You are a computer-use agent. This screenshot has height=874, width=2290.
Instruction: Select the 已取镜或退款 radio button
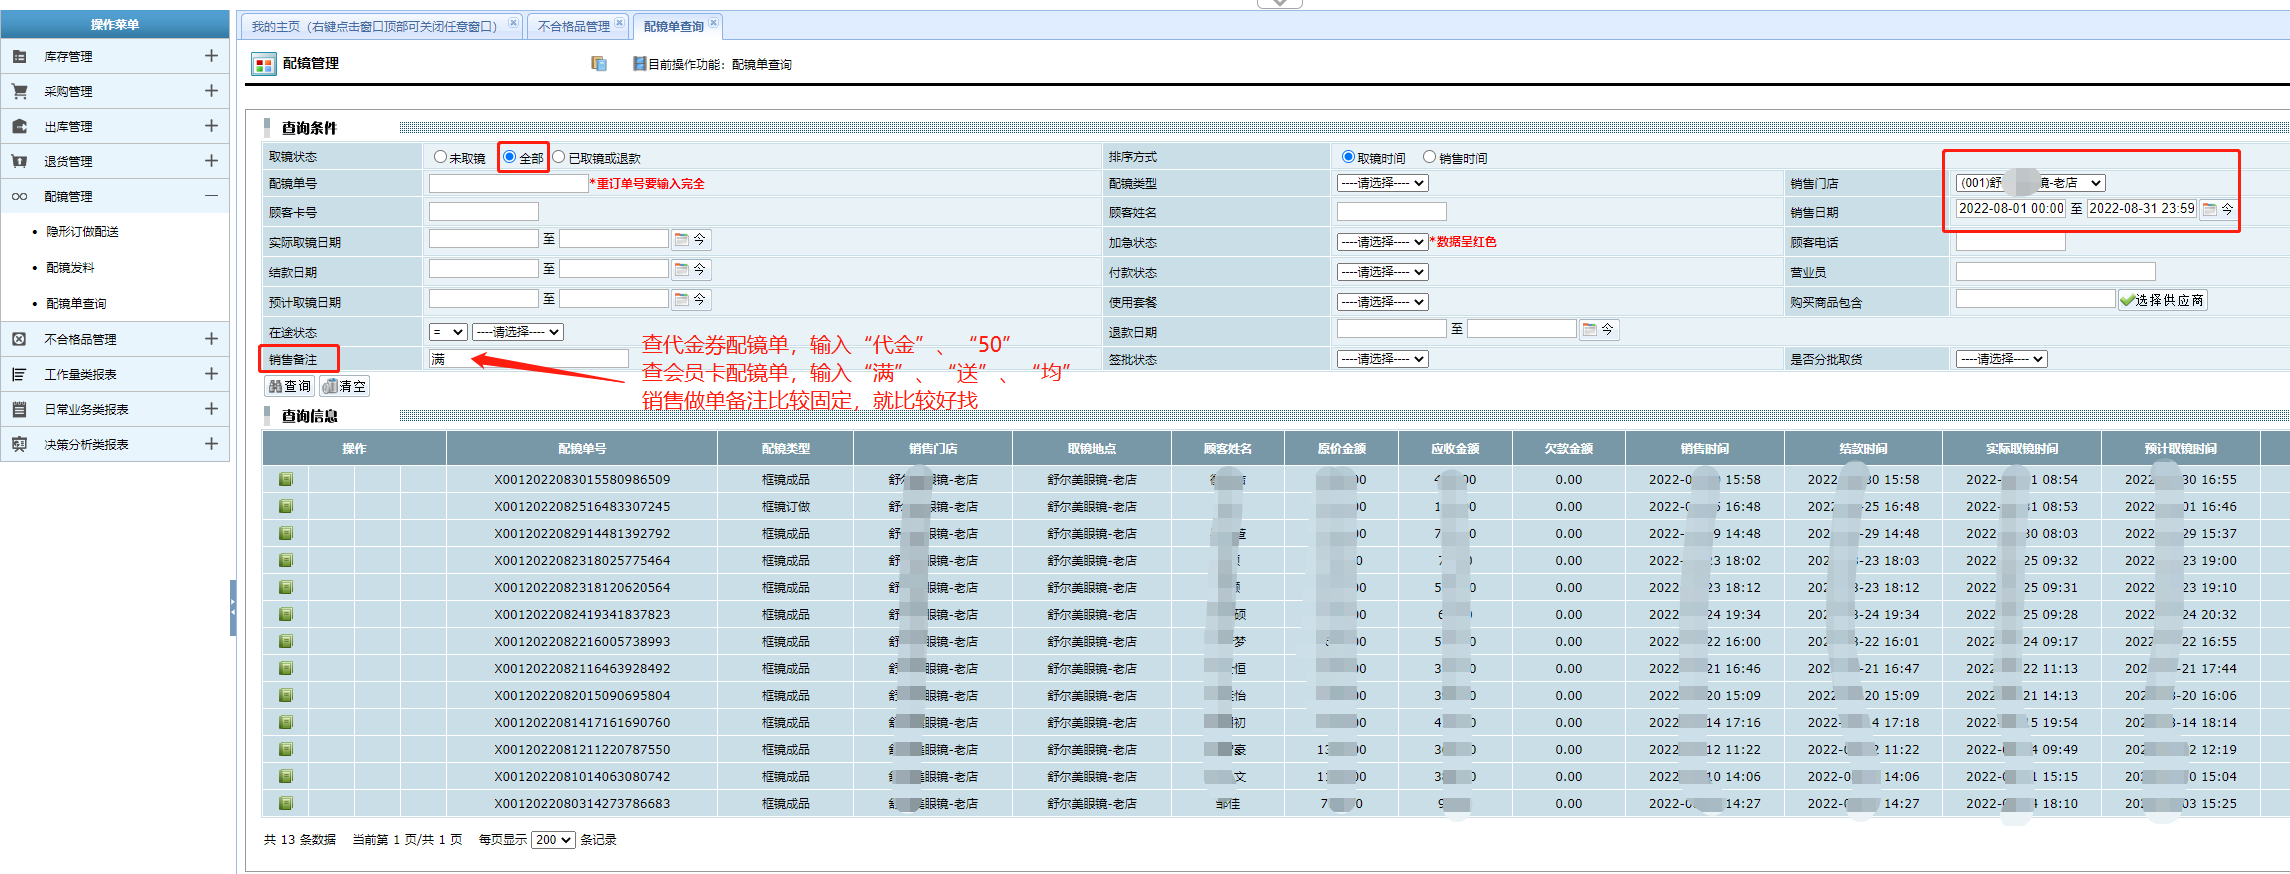(559, 157)
